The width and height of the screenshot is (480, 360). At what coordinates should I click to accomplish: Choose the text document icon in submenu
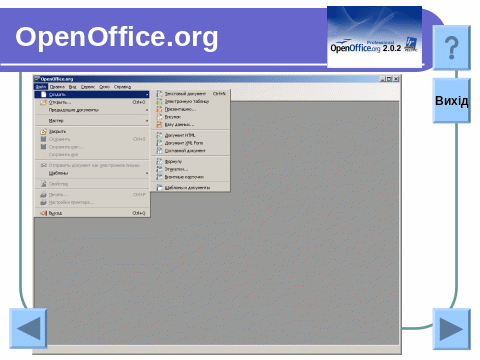coord(159,94)
